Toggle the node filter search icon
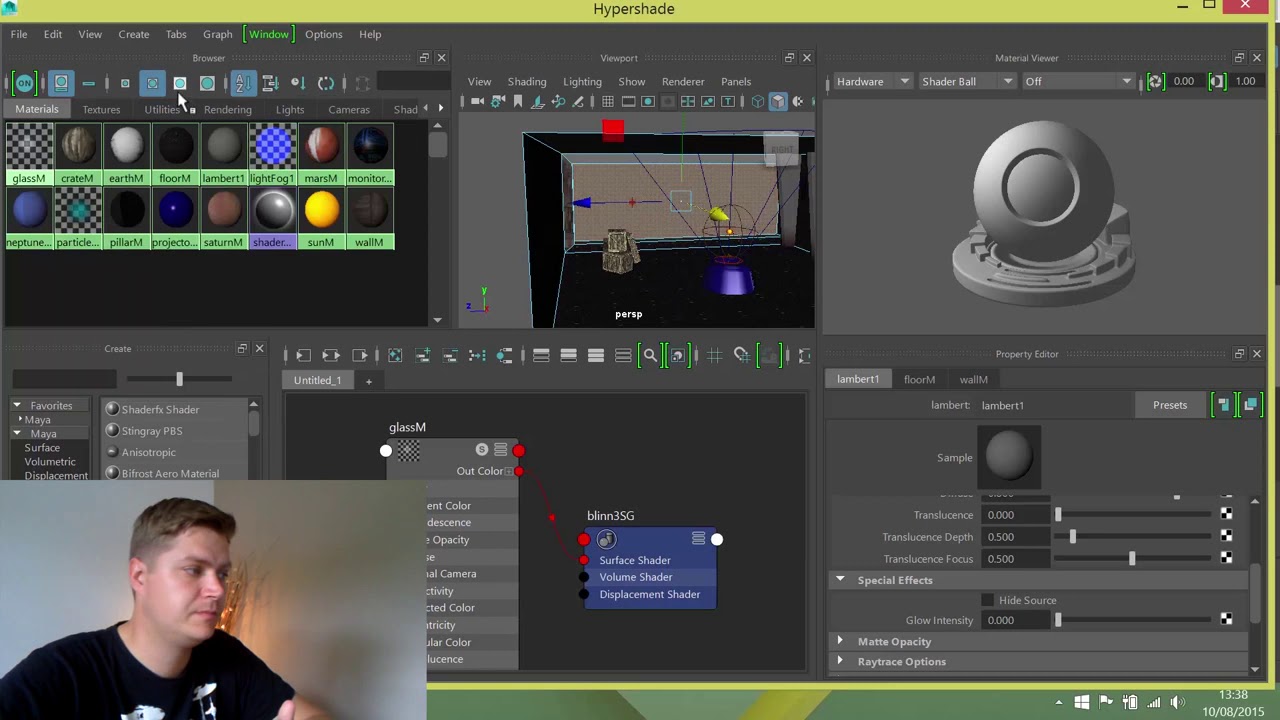Viewport: 1280px width, 720px height. coord(650,355)
